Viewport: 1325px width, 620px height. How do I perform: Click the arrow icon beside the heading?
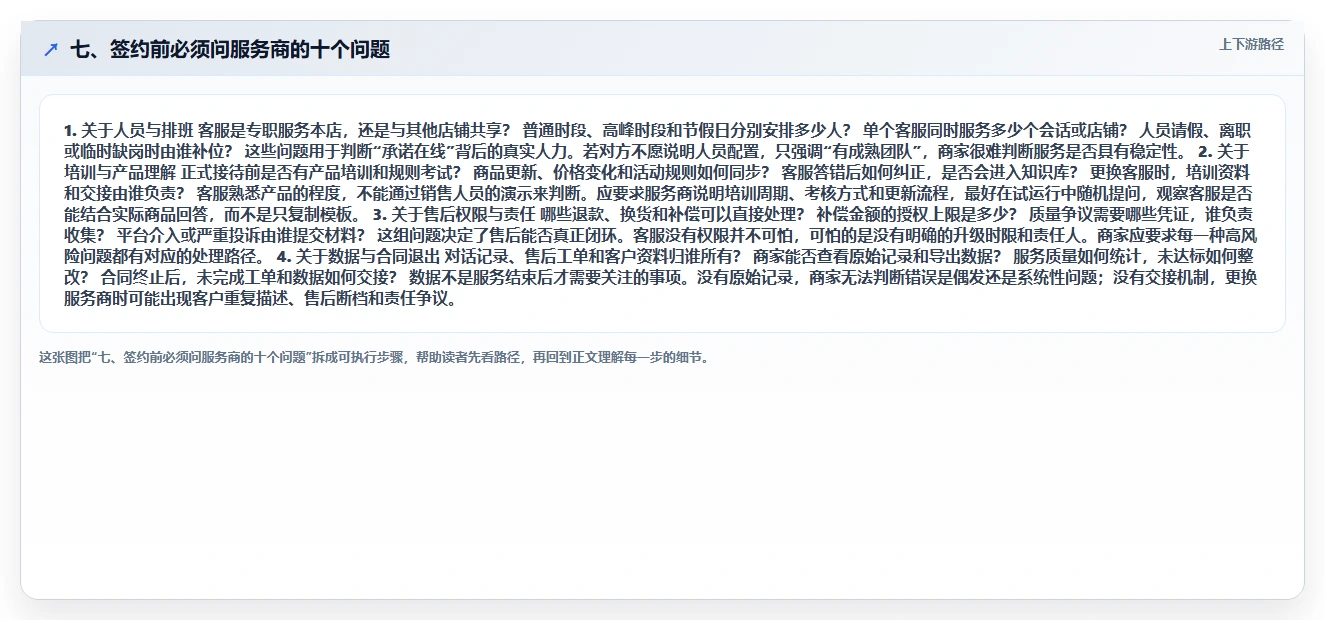[x=51, y=49]
